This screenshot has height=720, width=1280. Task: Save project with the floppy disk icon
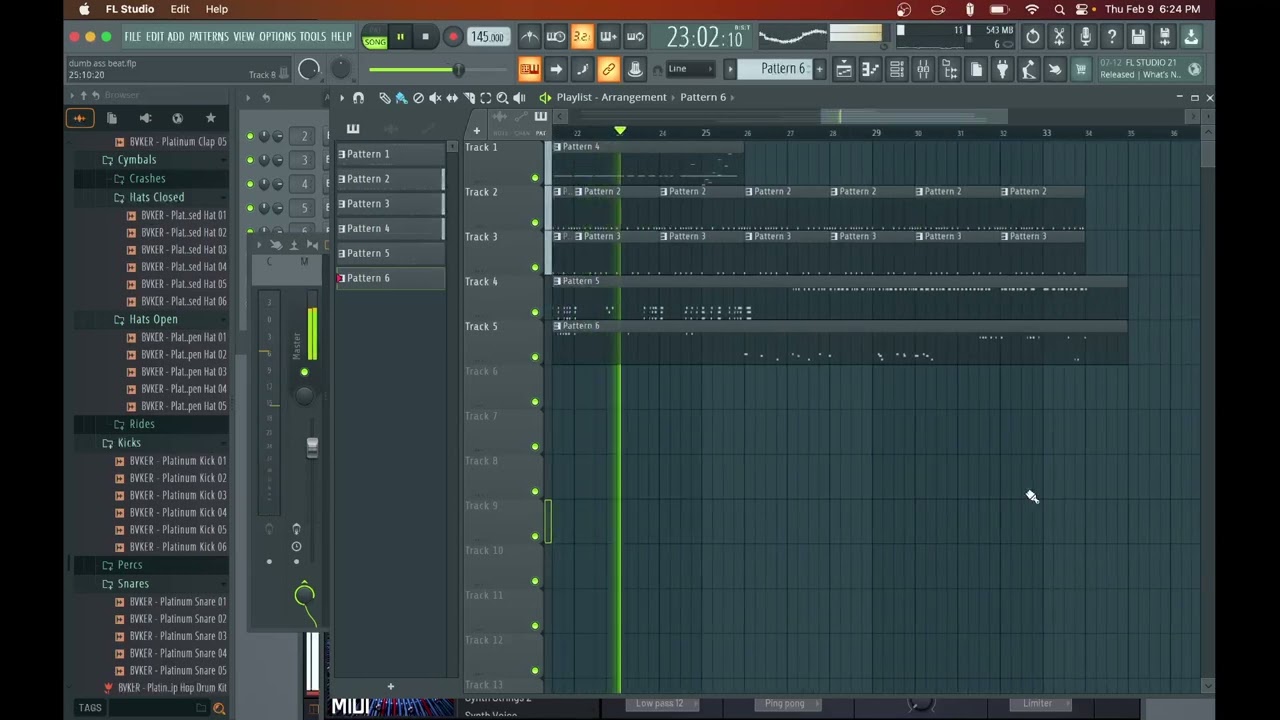1138,37
